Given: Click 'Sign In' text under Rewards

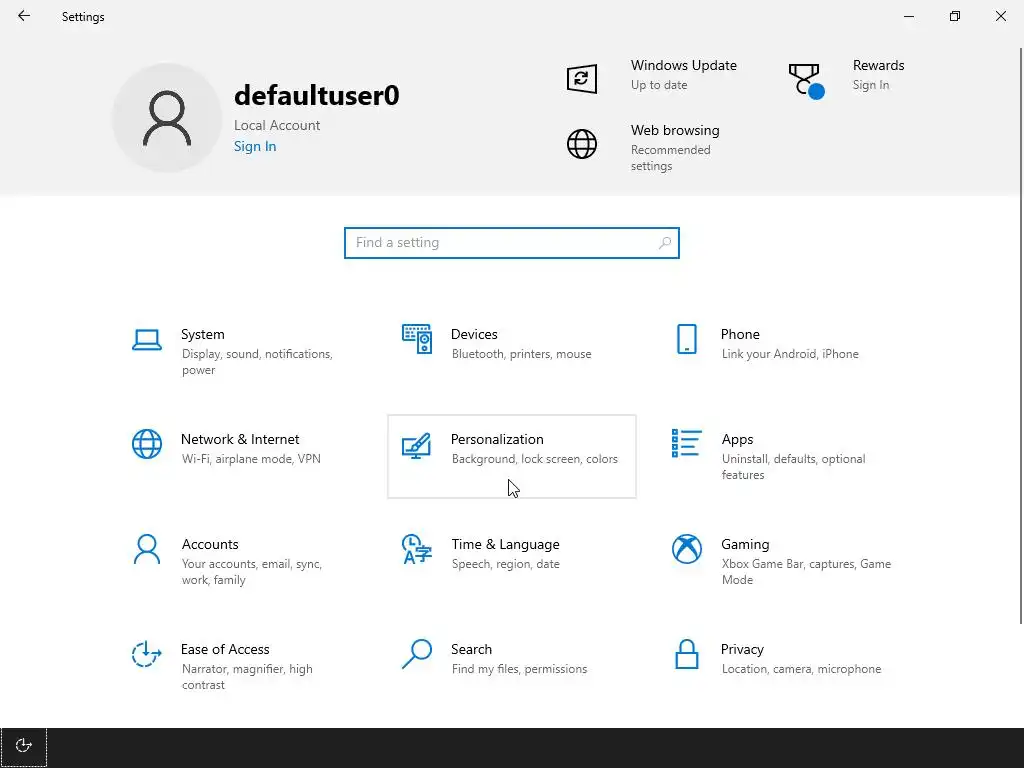Looking at the screenshot, I should (x=871, y=85).
